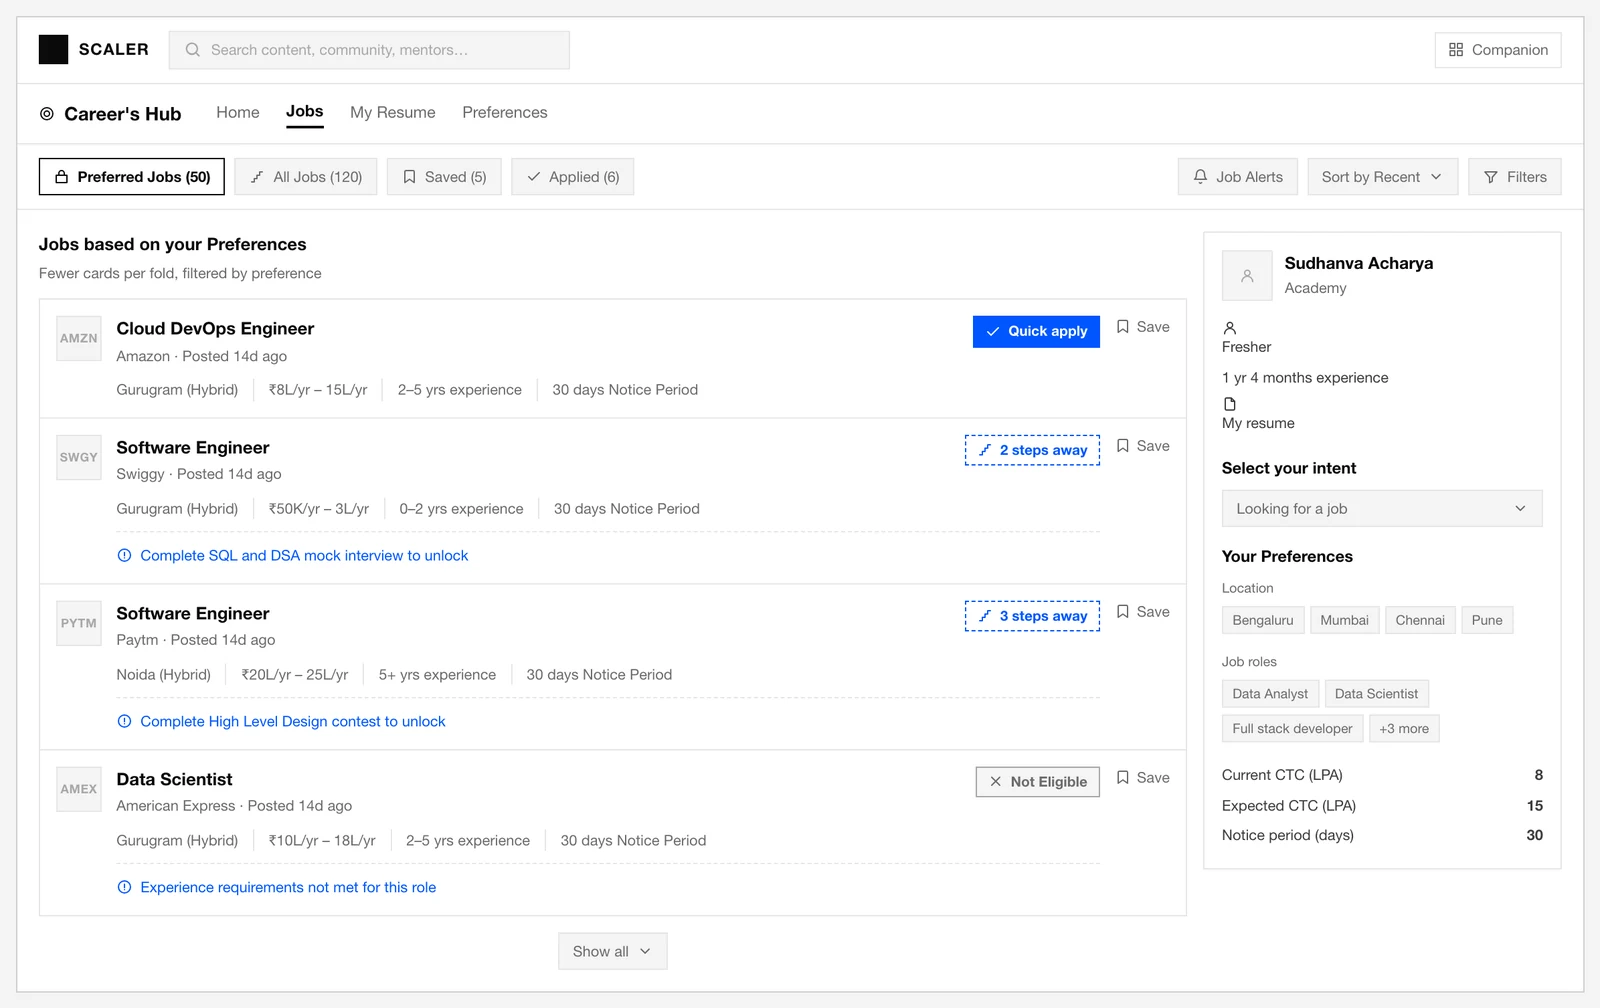This screenshot has width=1600, height=1008.
Task: Click 3 steps away button for Paytm
Action: [x=1032, y=616]
